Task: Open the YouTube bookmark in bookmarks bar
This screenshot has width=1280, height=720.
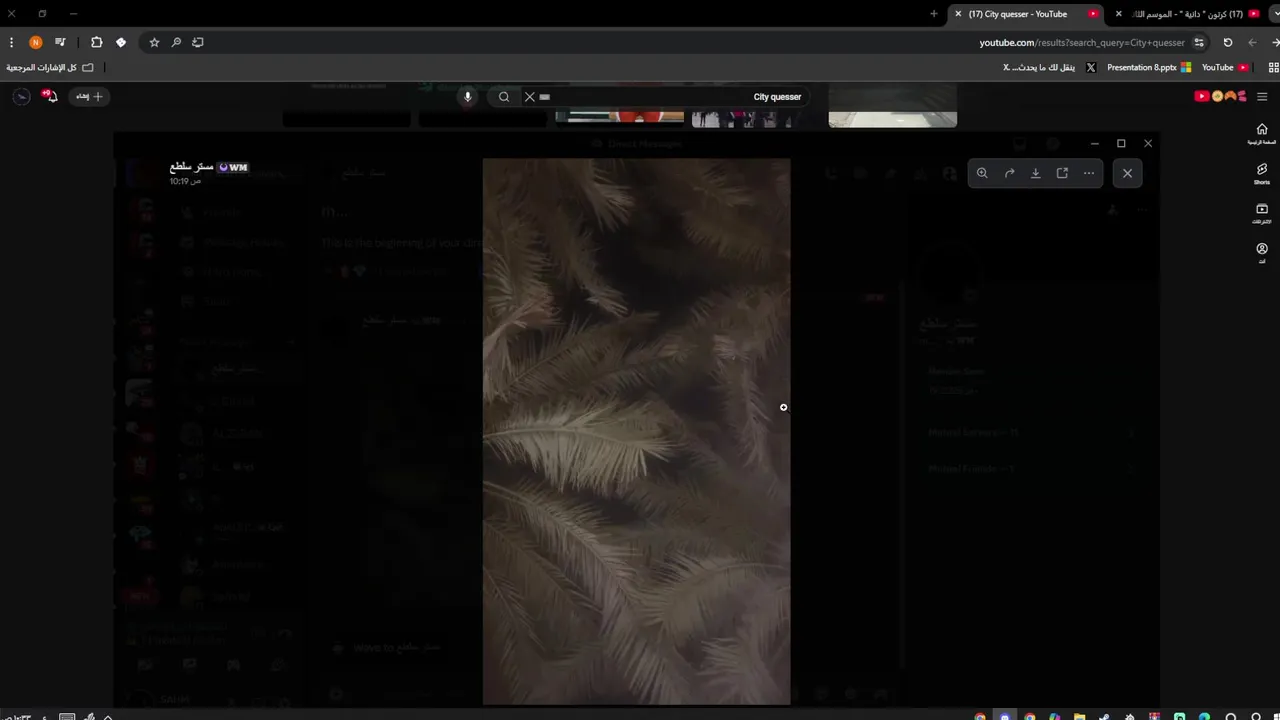Action: 1225,68
